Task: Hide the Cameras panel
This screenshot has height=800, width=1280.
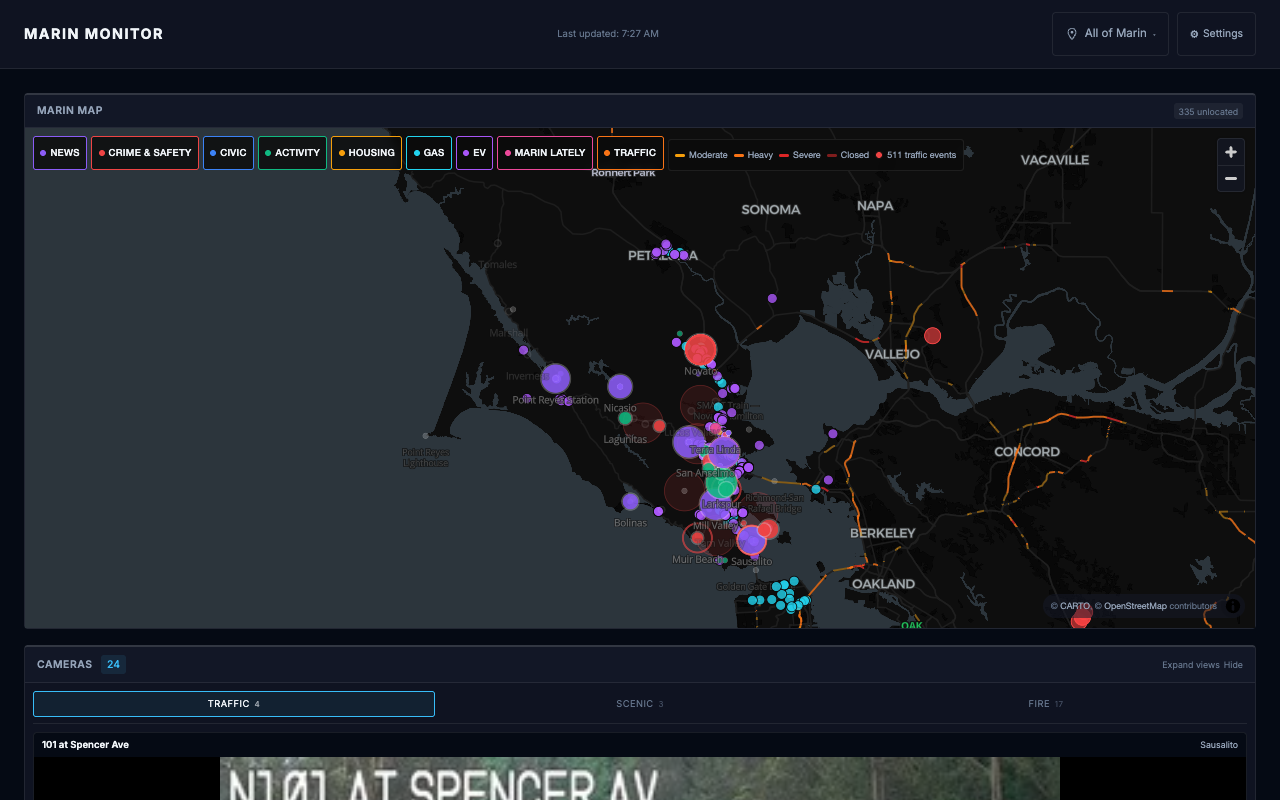Action: coord(1233,664)
